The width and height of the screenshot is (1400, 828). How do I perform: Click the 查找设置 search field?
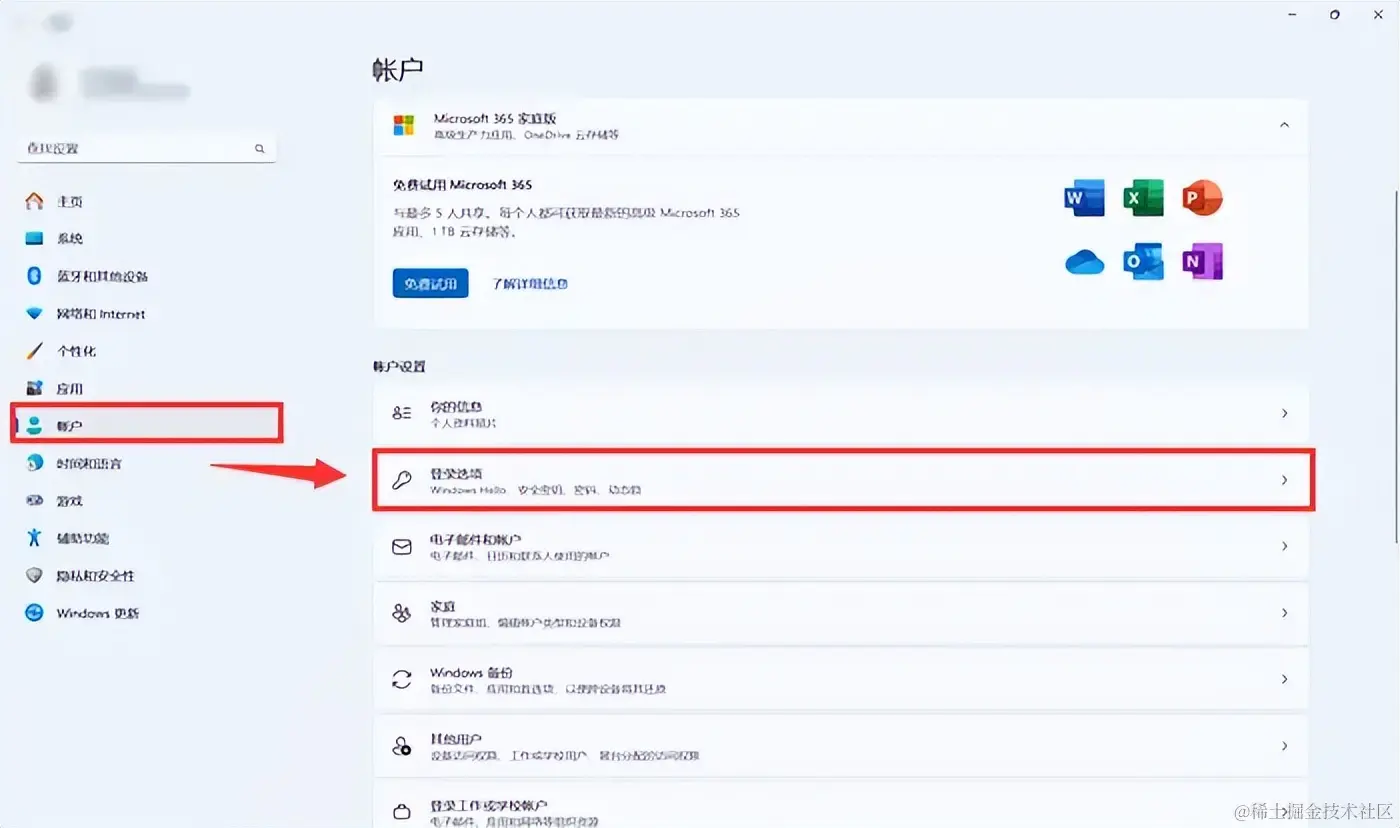pyautogui.click(x=146, y=148)
